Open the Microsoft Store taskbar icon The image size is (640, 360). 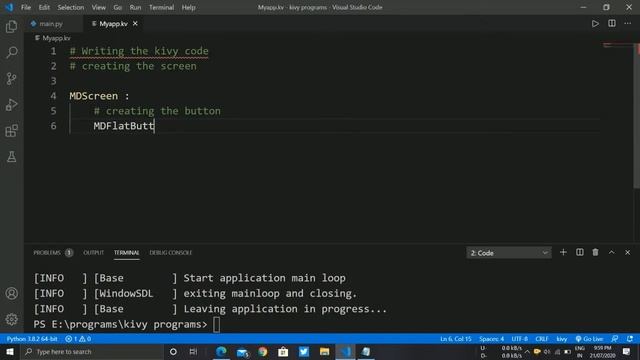tap(283, 351)
